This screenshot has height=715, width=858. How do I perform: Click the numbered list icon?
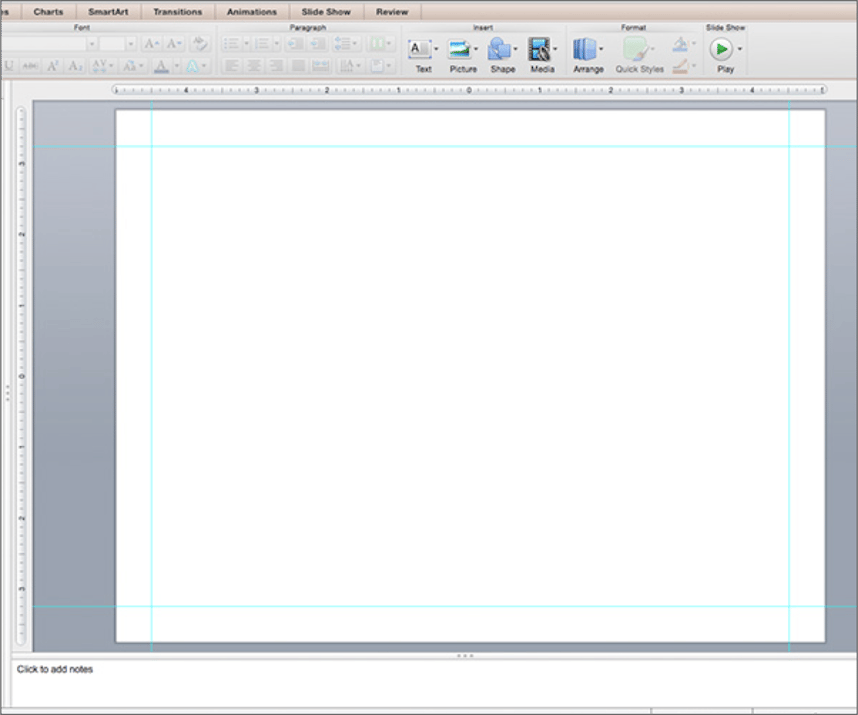262,43
